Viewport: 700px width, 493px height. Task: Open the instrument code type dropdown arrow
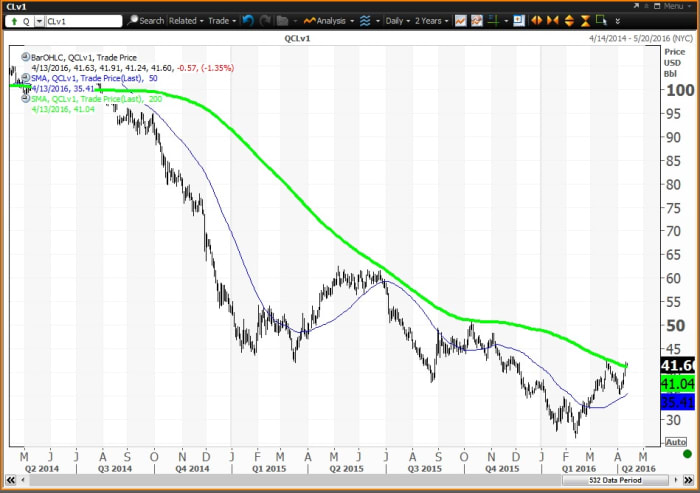pyautogui.click(x=39, y=21)
